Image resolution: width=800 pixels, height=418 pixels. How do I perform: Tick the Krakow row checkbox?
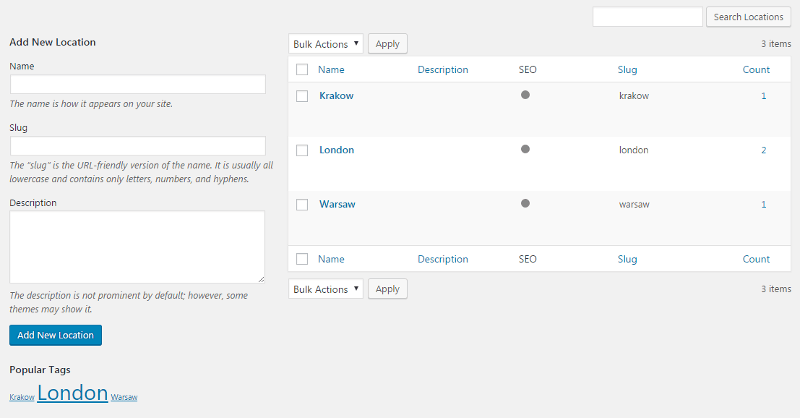(x=302, y=96)
